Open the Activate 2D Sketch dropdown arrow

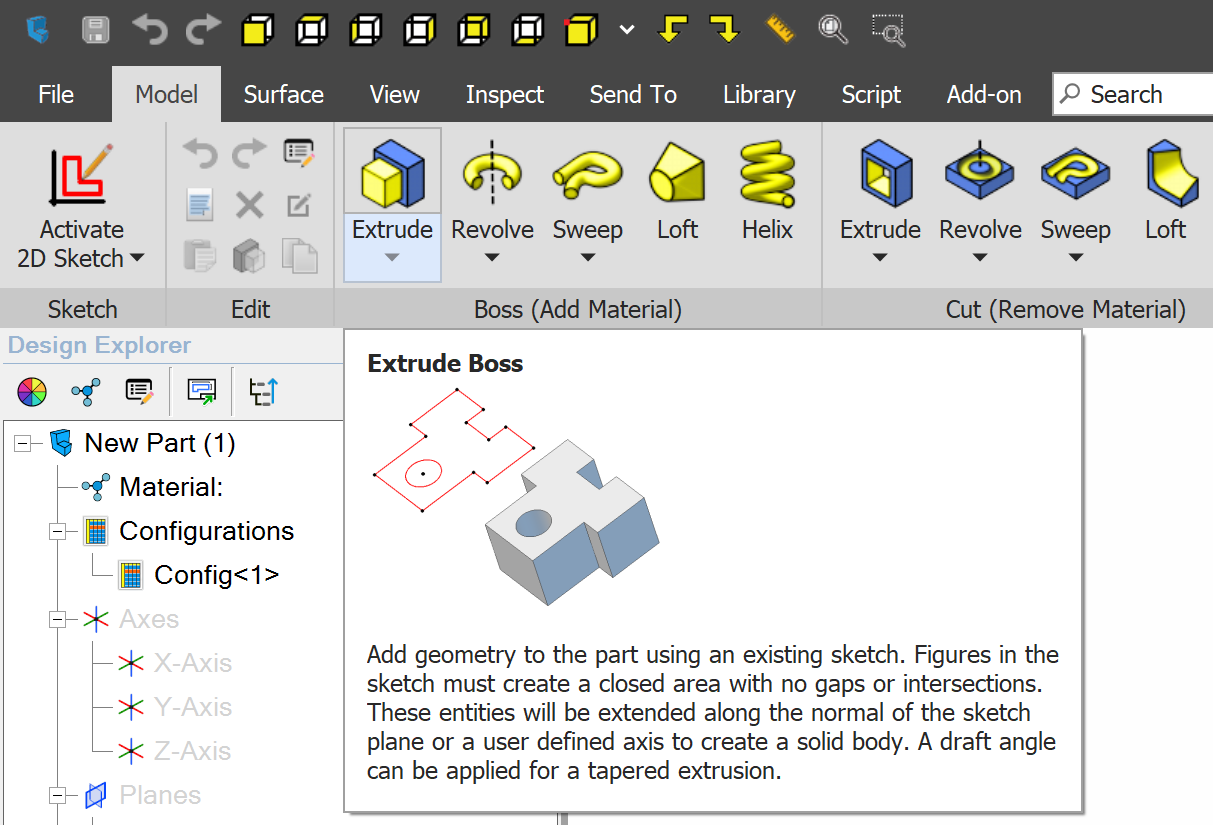137,258
